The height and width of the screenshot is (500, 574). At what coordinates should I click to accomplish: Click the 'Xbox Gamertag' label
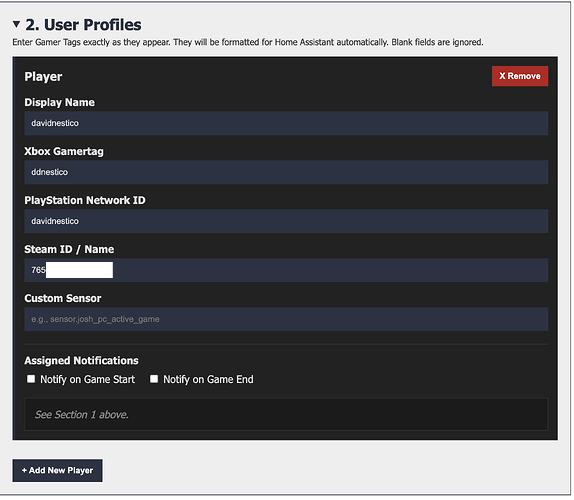coord(64,152)
